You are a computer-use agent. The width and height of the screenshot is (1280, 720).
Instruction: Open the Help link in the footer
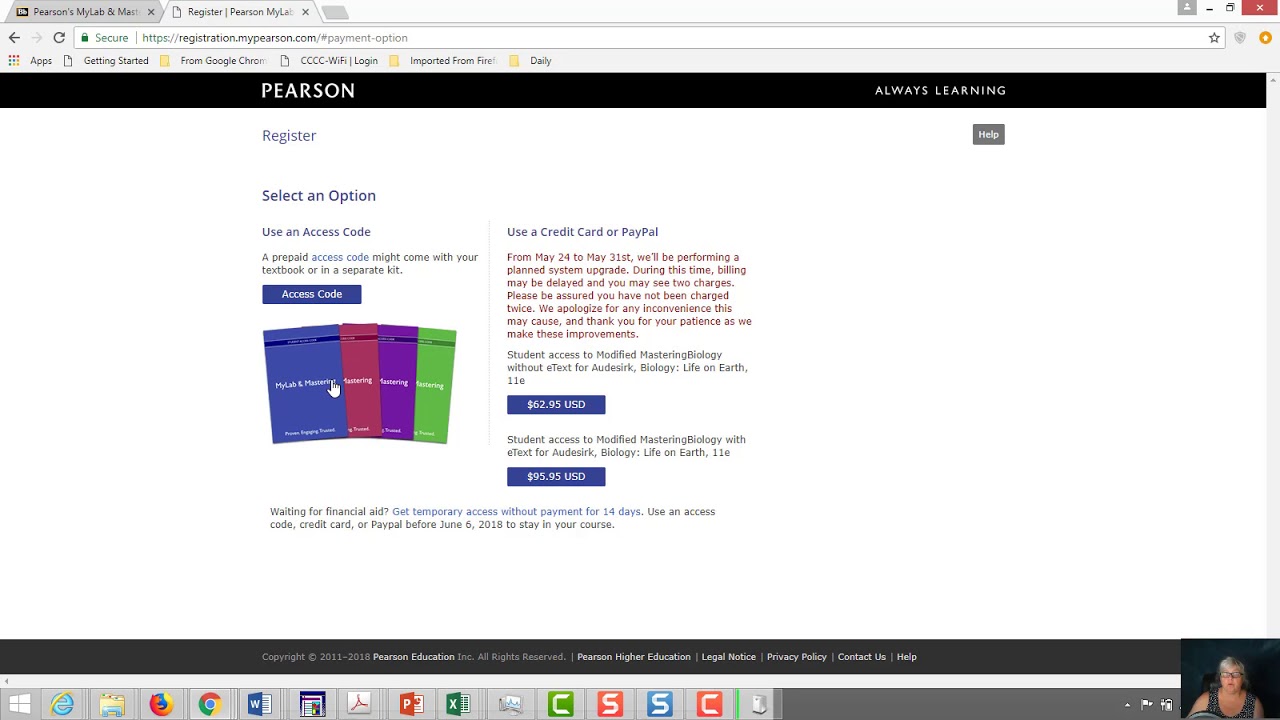(x=906, y=657)
